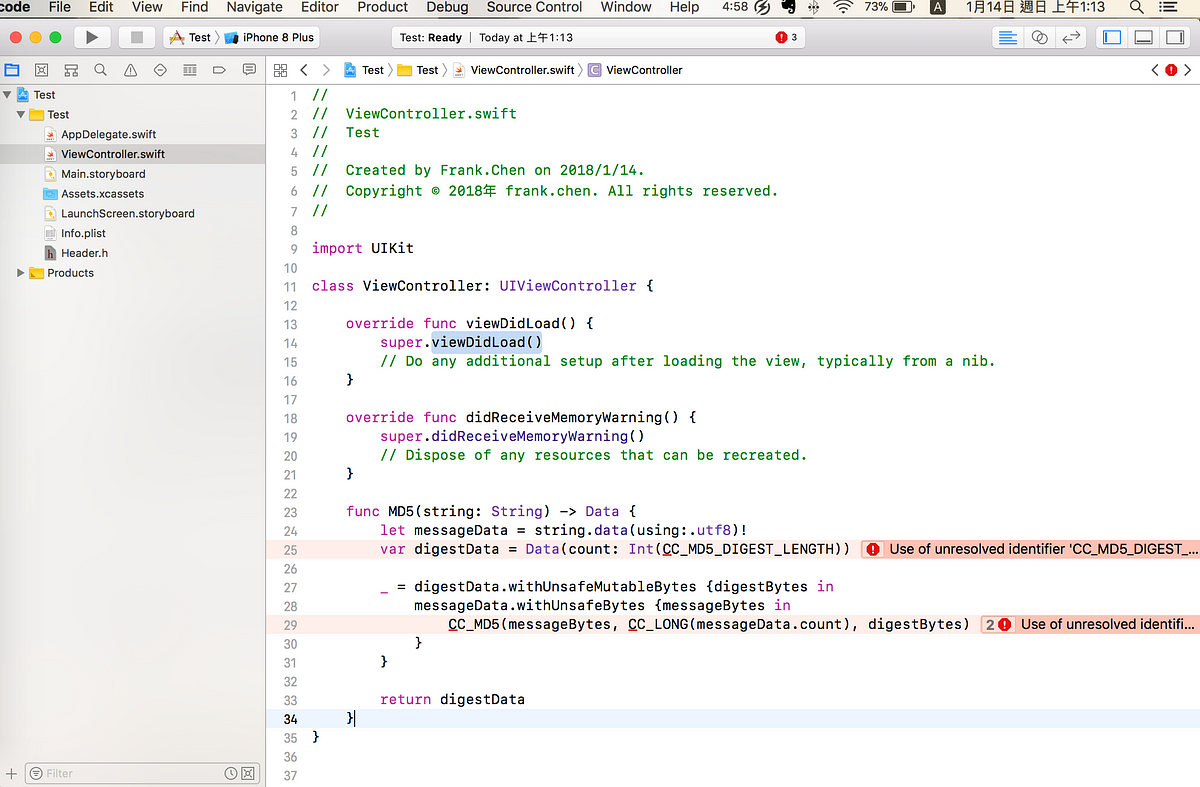Click error icon on line 25 annotation
This screenshot has width=1200, height=787.
(873, 549)
